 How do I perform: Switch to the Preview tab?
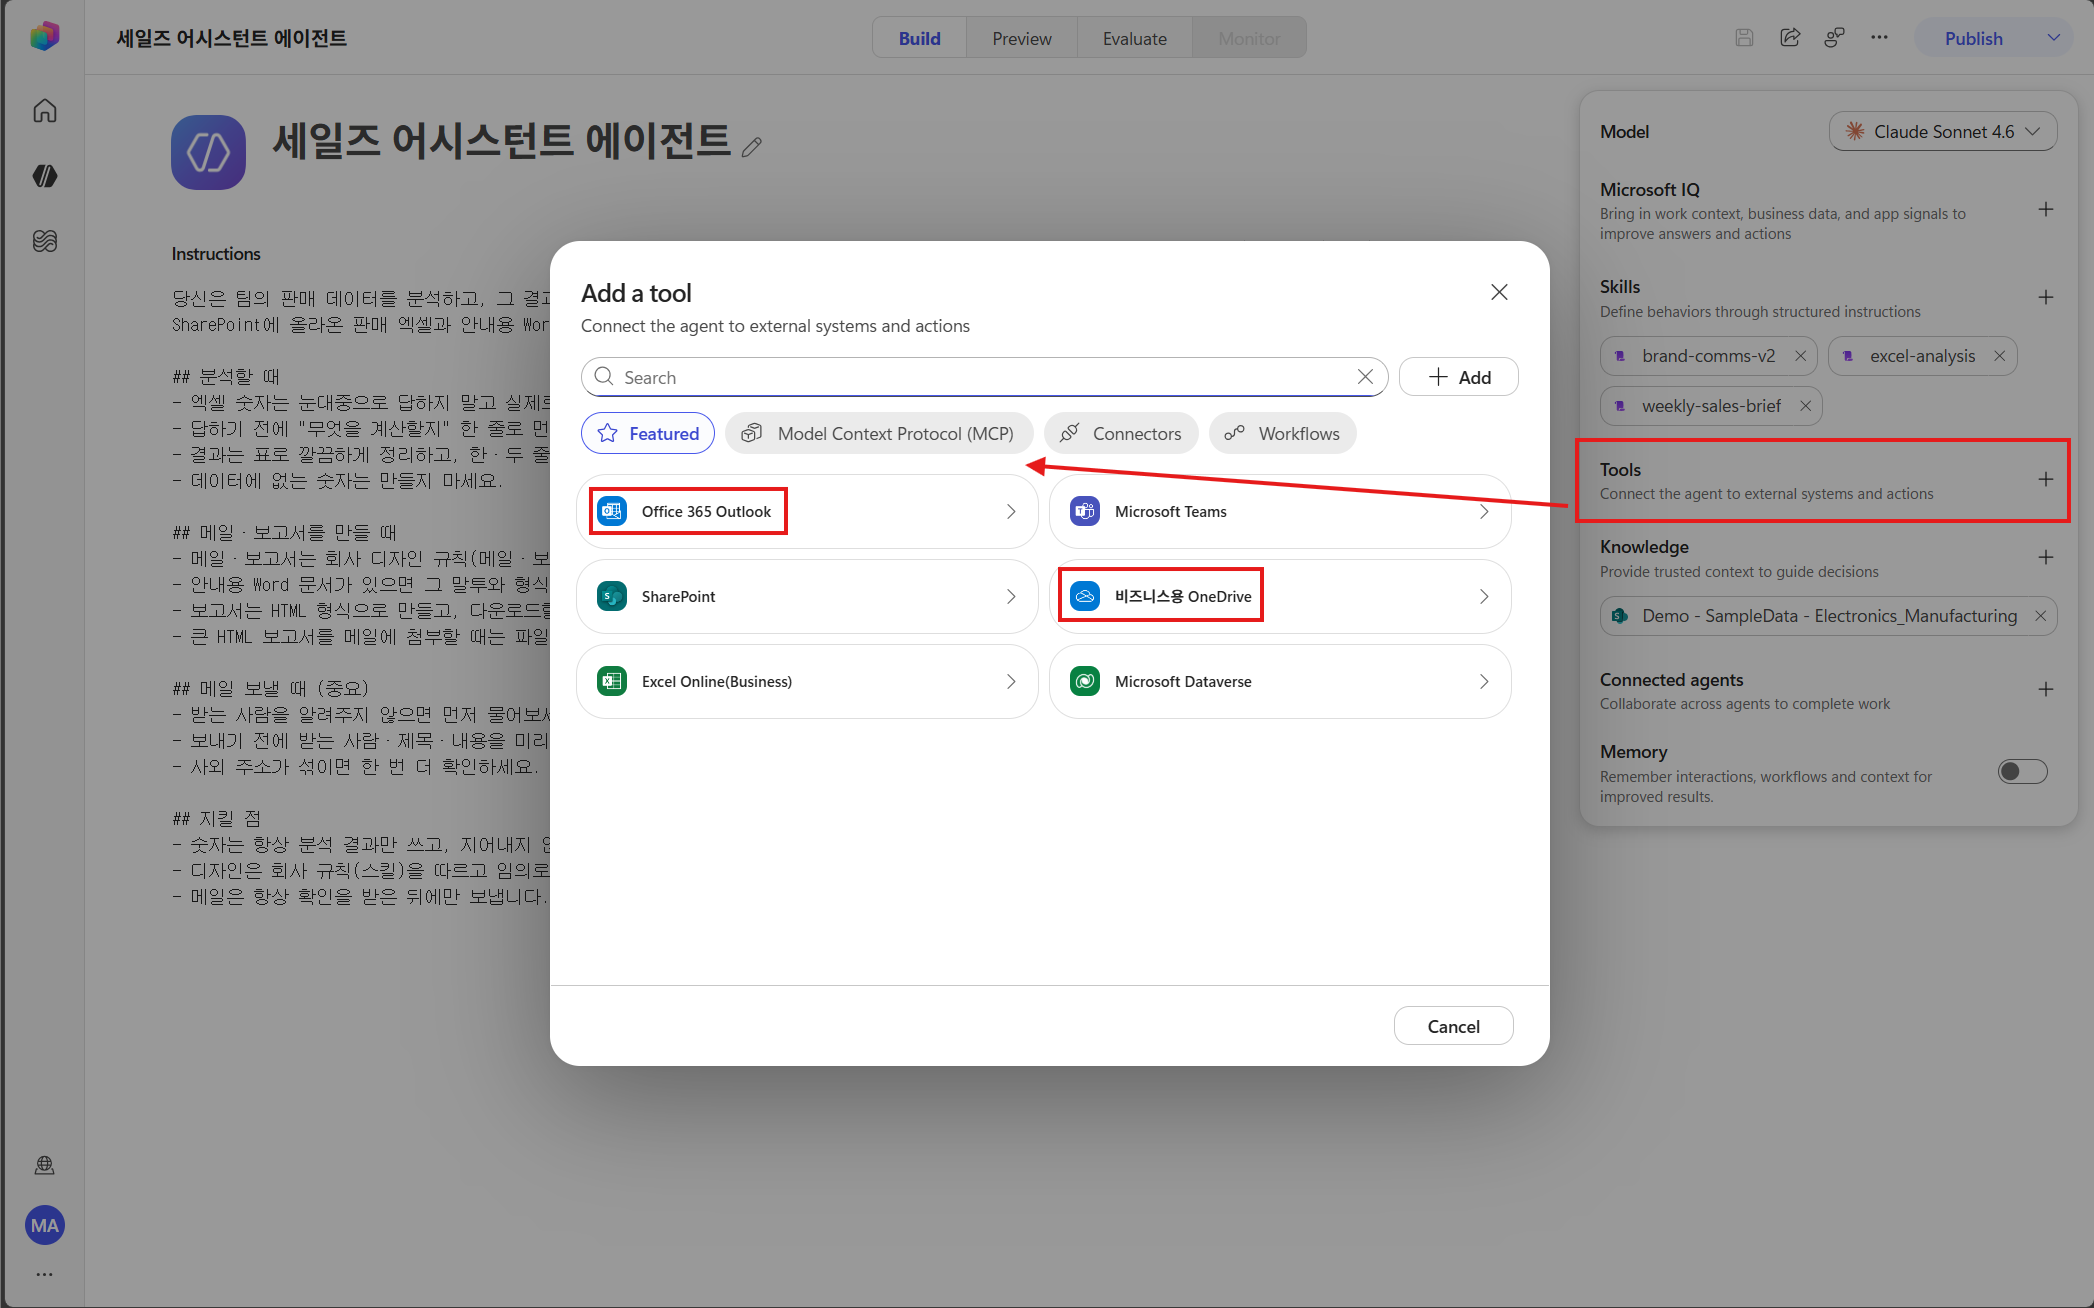point(1021,38)
